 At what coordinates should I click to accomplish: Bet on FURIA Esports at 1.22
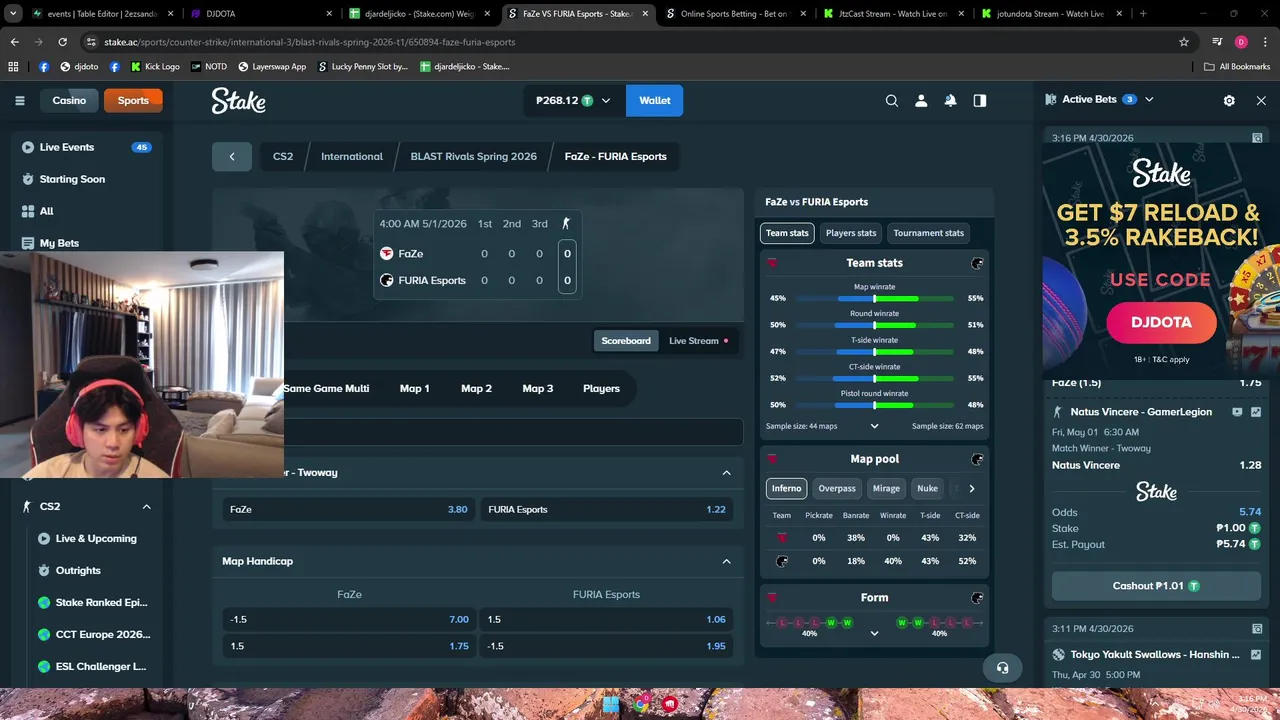[607, 509]
